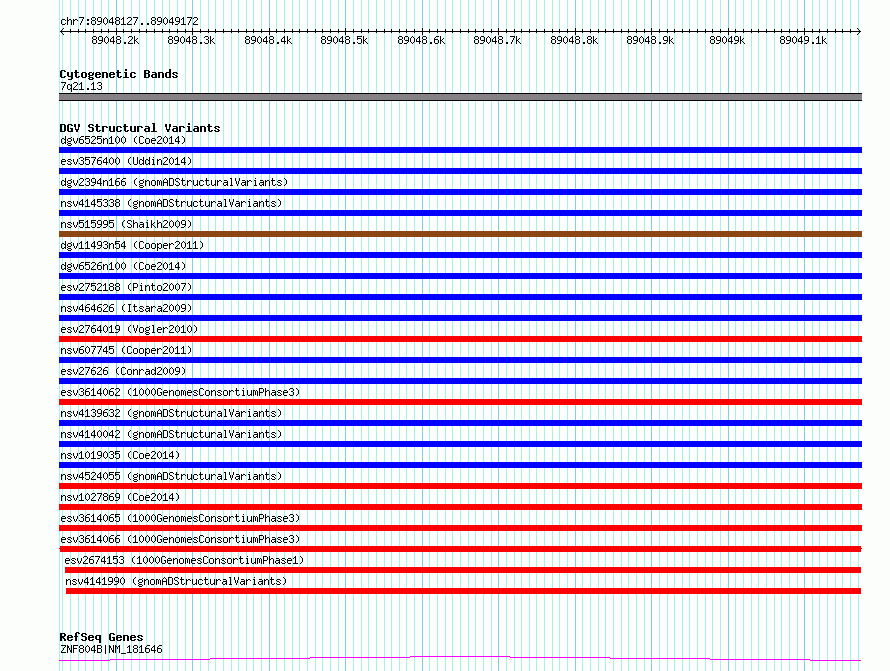Open gene ZNF804B|NM_181646 label
This screenshot has height=671, width=890.
point(111,649)
